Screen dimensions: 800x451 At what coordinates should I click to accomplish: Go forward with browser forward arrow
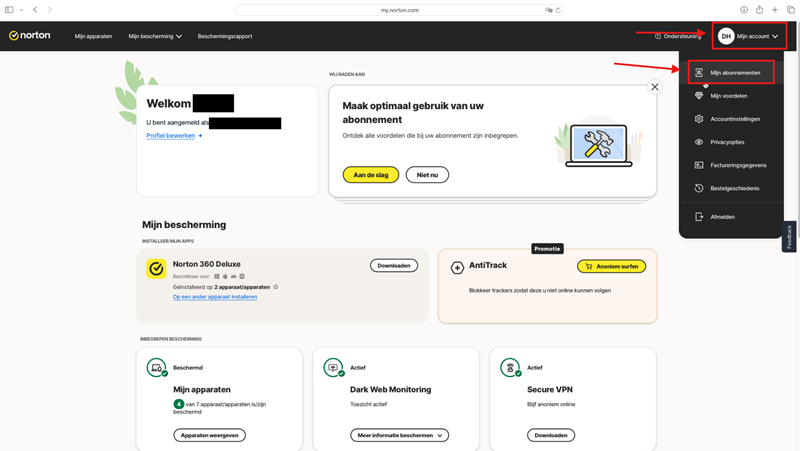49,10
